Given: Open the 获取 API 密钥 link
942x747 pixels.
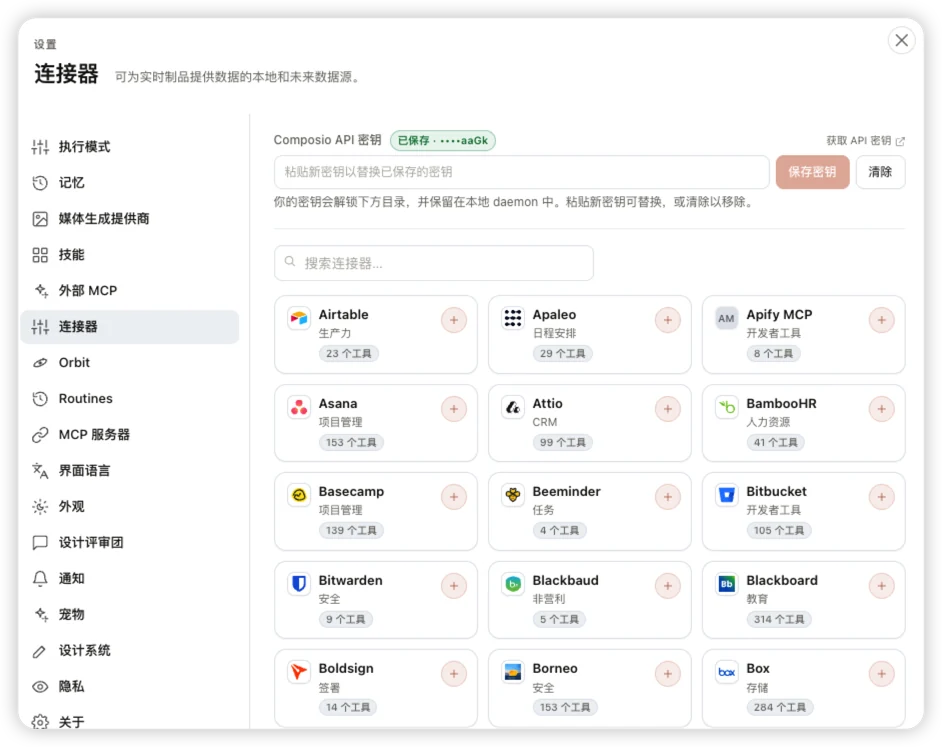Looking at the screenshot, I should [x=865, y=141].
